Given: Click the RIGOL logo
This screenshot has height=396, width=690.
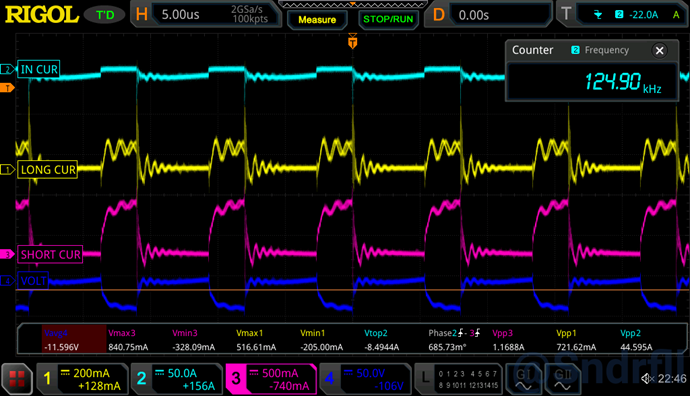Looking at the screenshot, I should (x=42, y=15).
